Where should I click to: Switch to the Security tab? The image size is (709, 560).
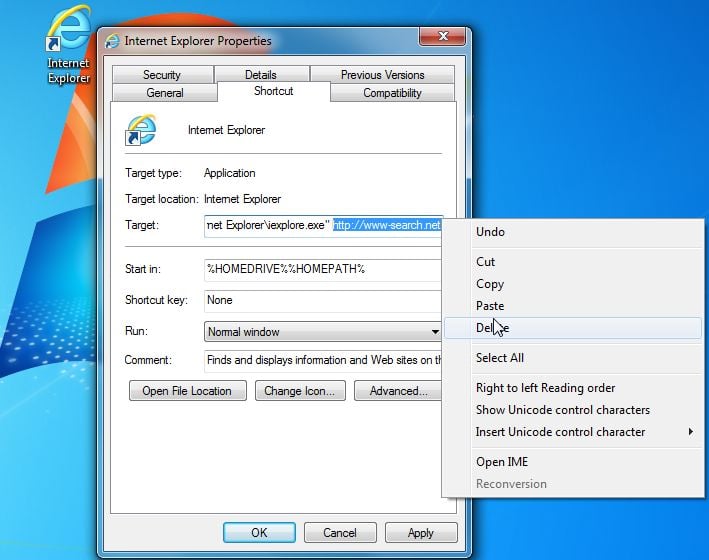[x=162, y=75]
